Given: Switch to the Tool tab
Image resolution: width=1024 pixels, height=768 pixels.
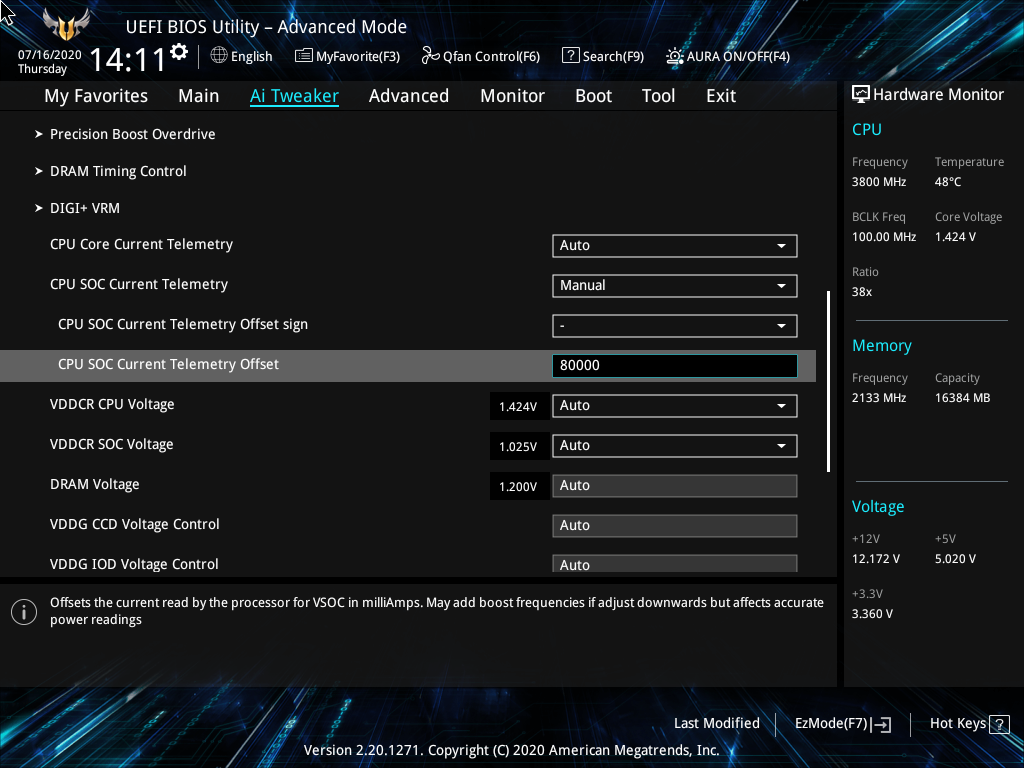Looking at the screenshot, I should [x=658, y=96].
